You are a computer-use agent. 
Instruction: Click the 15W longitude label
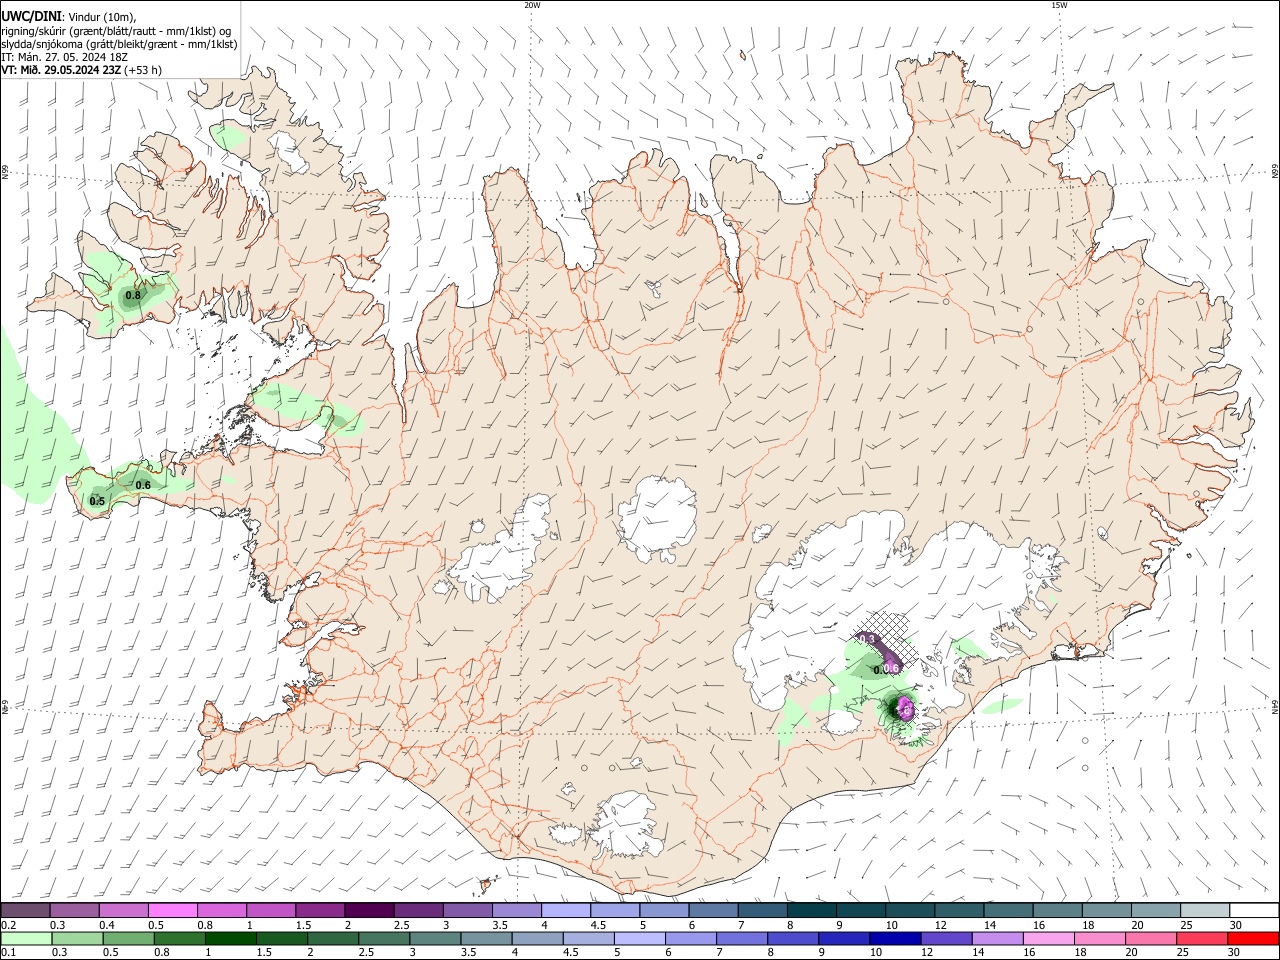click(1059, 5)
